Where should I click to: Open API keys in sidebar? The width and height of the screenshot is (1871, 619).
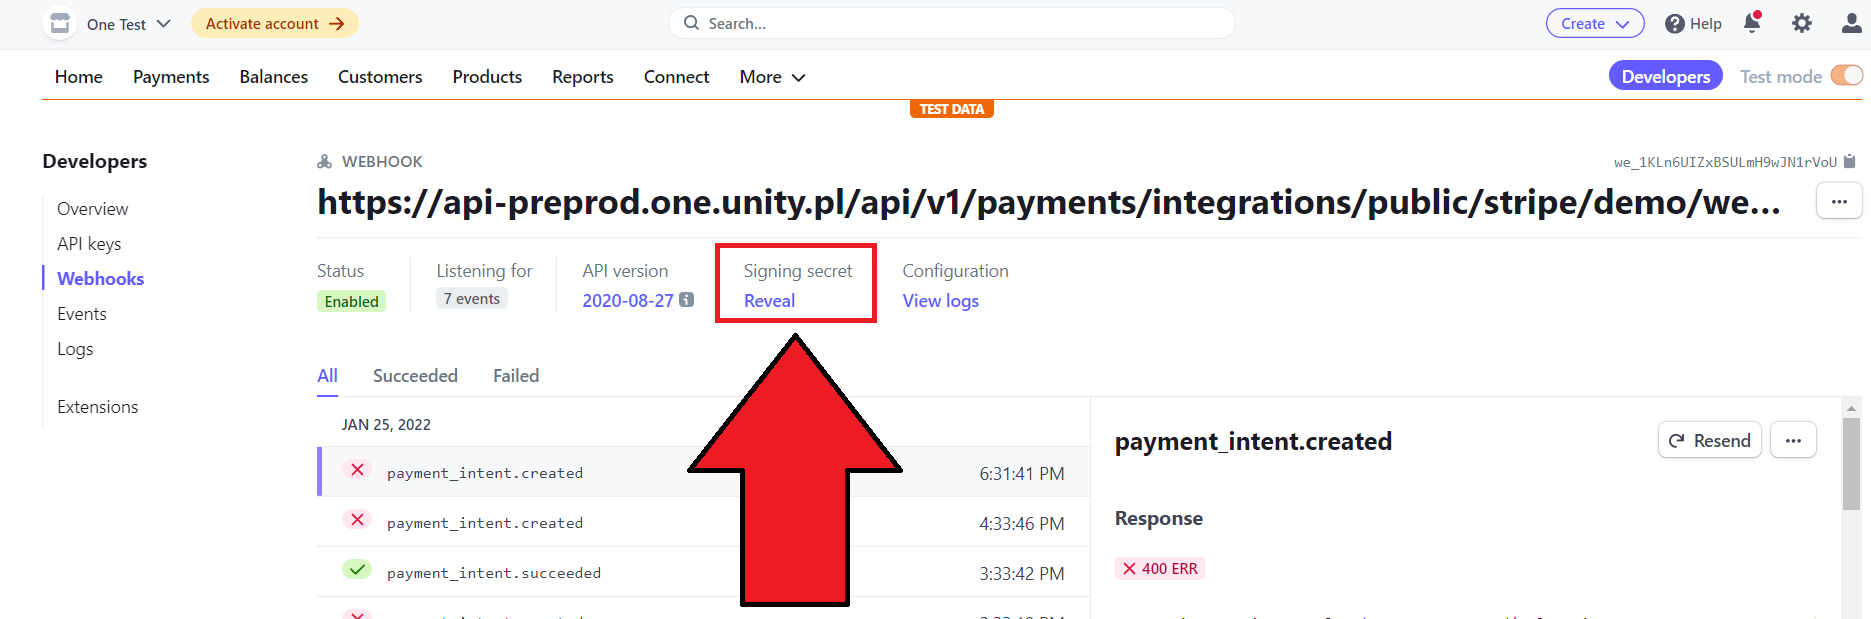89,244
